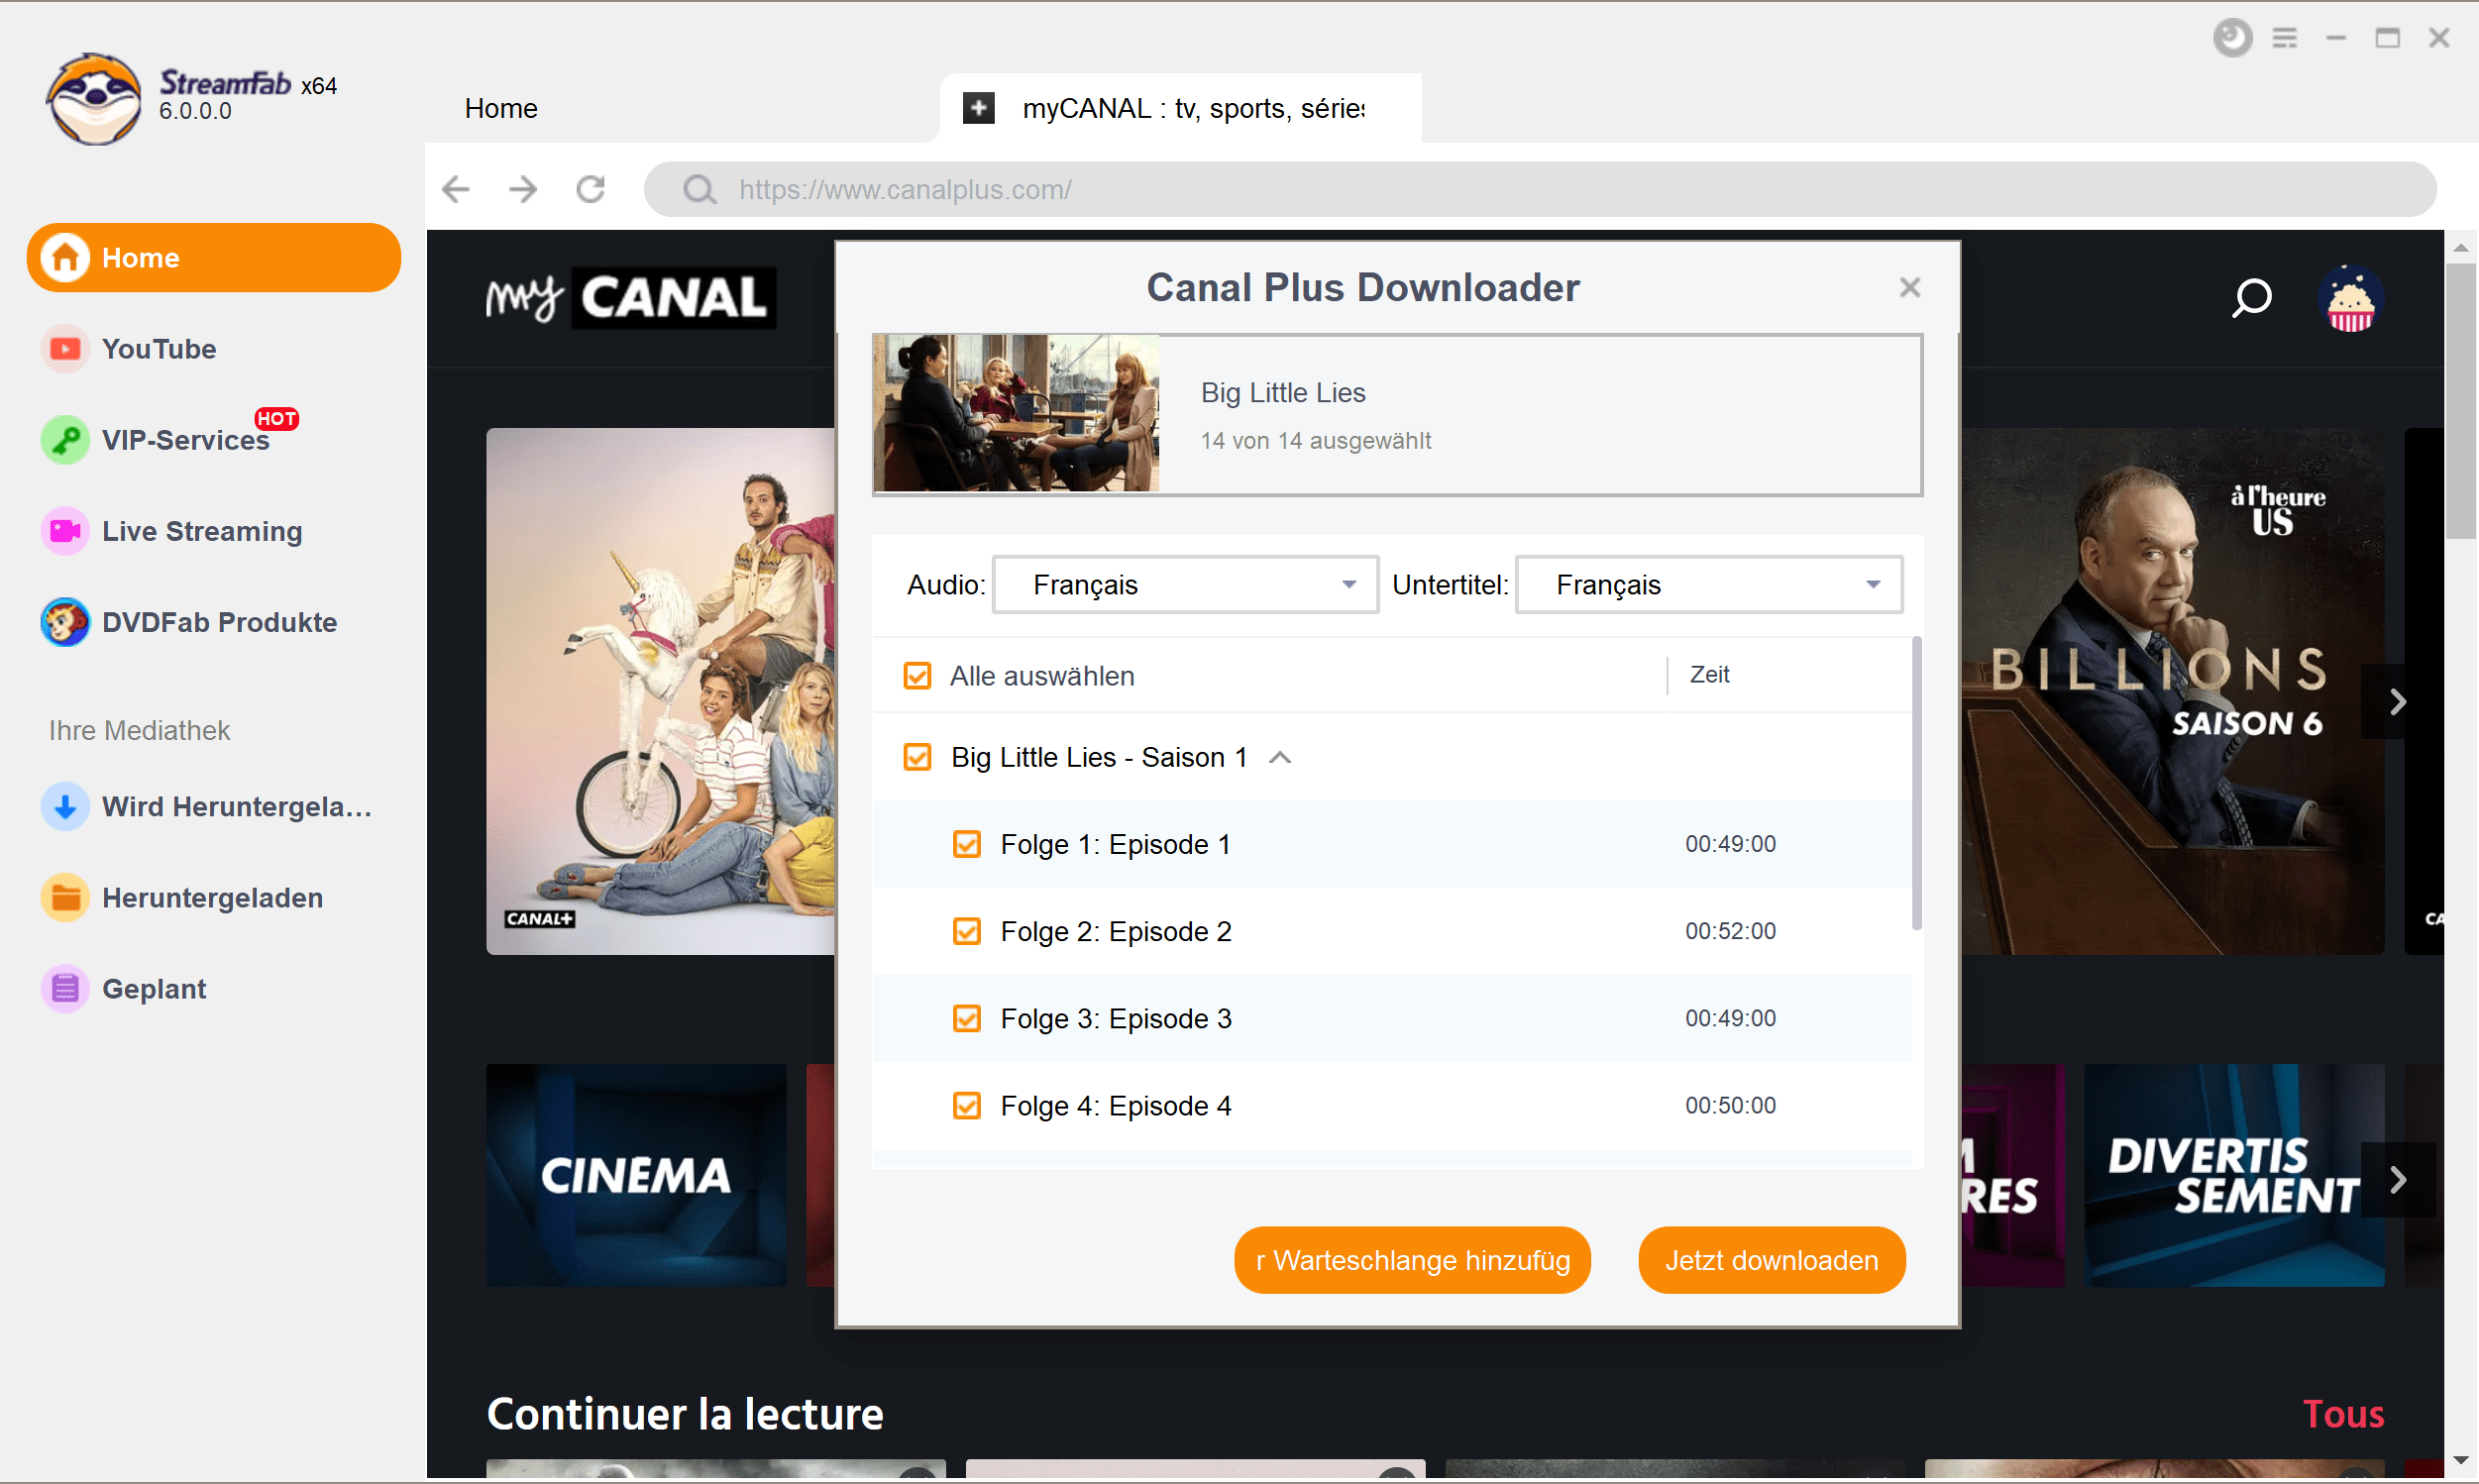Switch to the myCANAL tab
The height and width of the screenshot is (1484, 2479).
(x=1180, y=108)
